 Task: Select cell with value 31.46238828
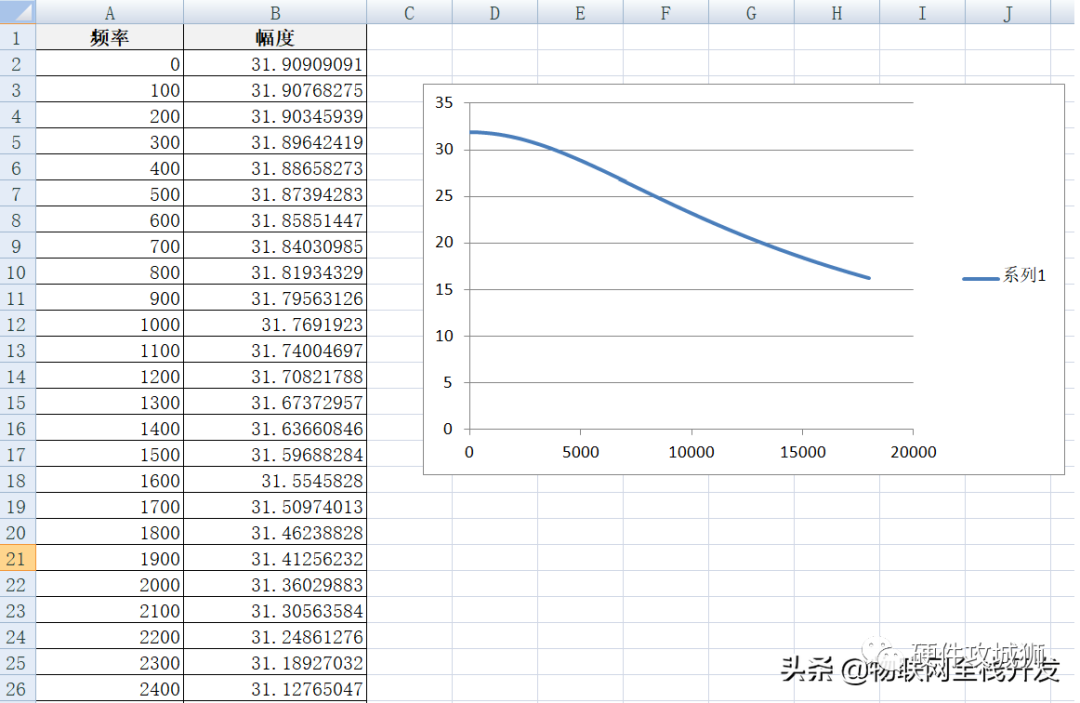tap(275, 532)
